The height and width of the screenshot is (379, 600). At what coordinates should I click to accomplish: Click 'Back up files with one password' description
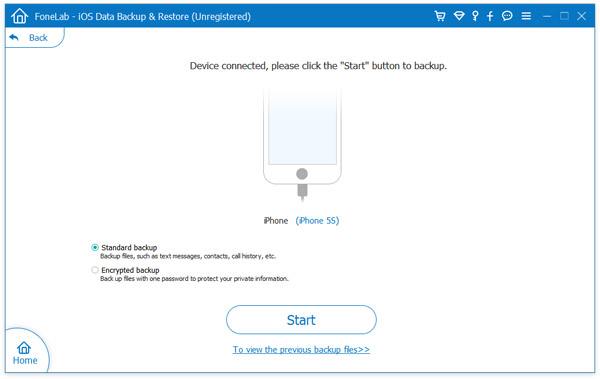point(194,279)
